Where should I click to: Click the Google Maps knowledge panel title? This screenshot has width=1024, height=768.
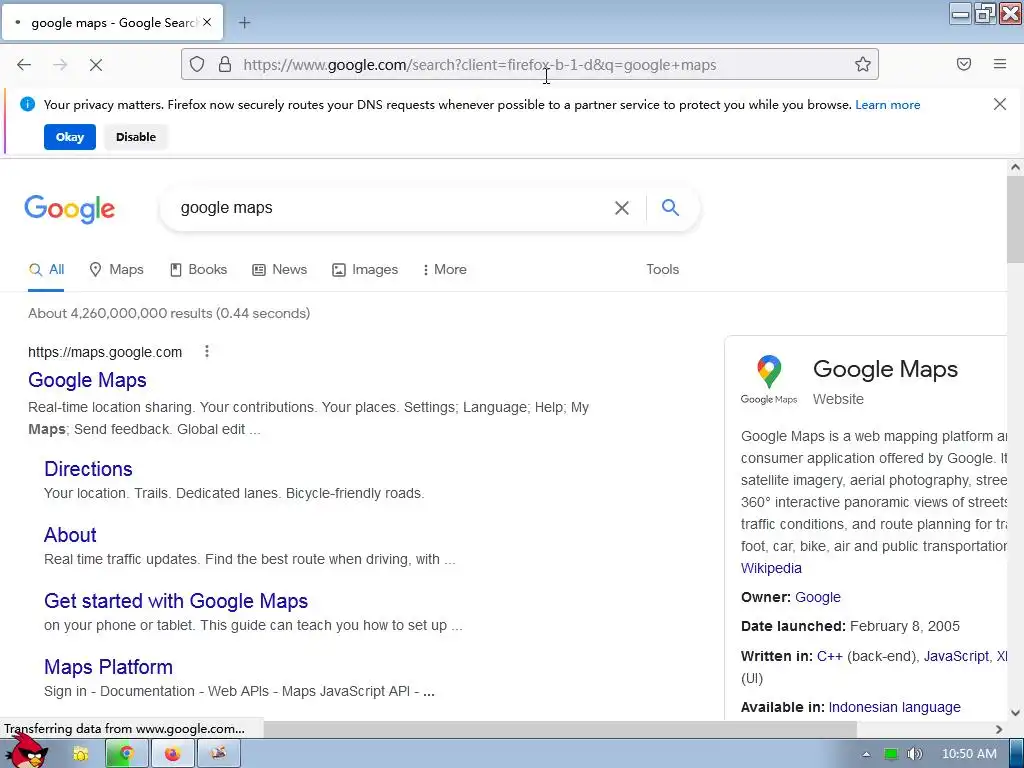click(x=885, y=369)
